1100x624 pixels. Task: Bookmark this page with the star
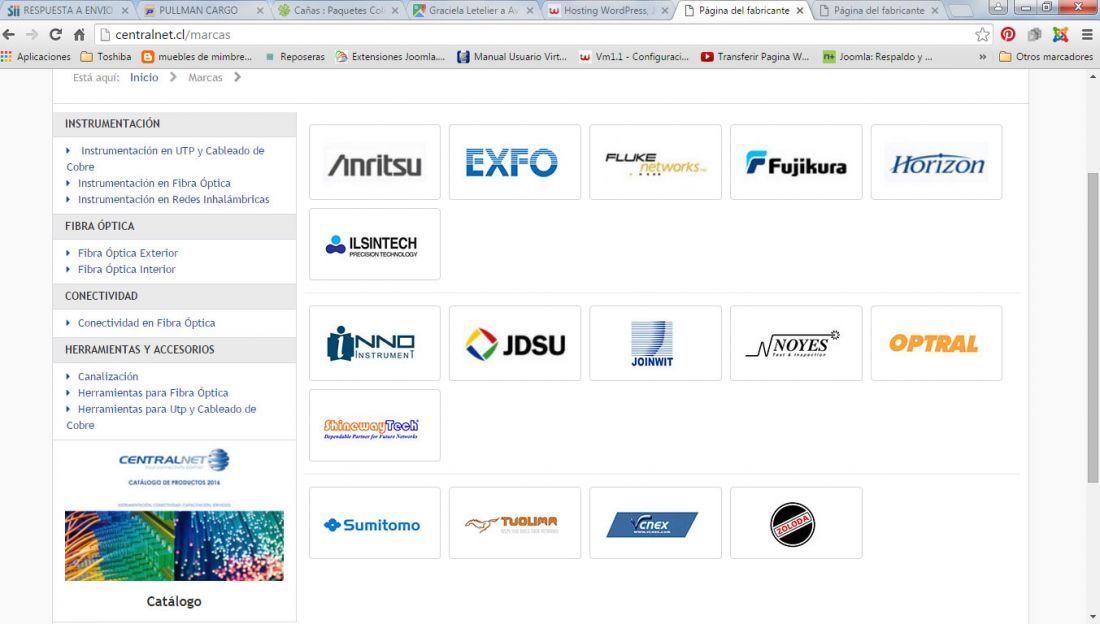tap(982, 34)
